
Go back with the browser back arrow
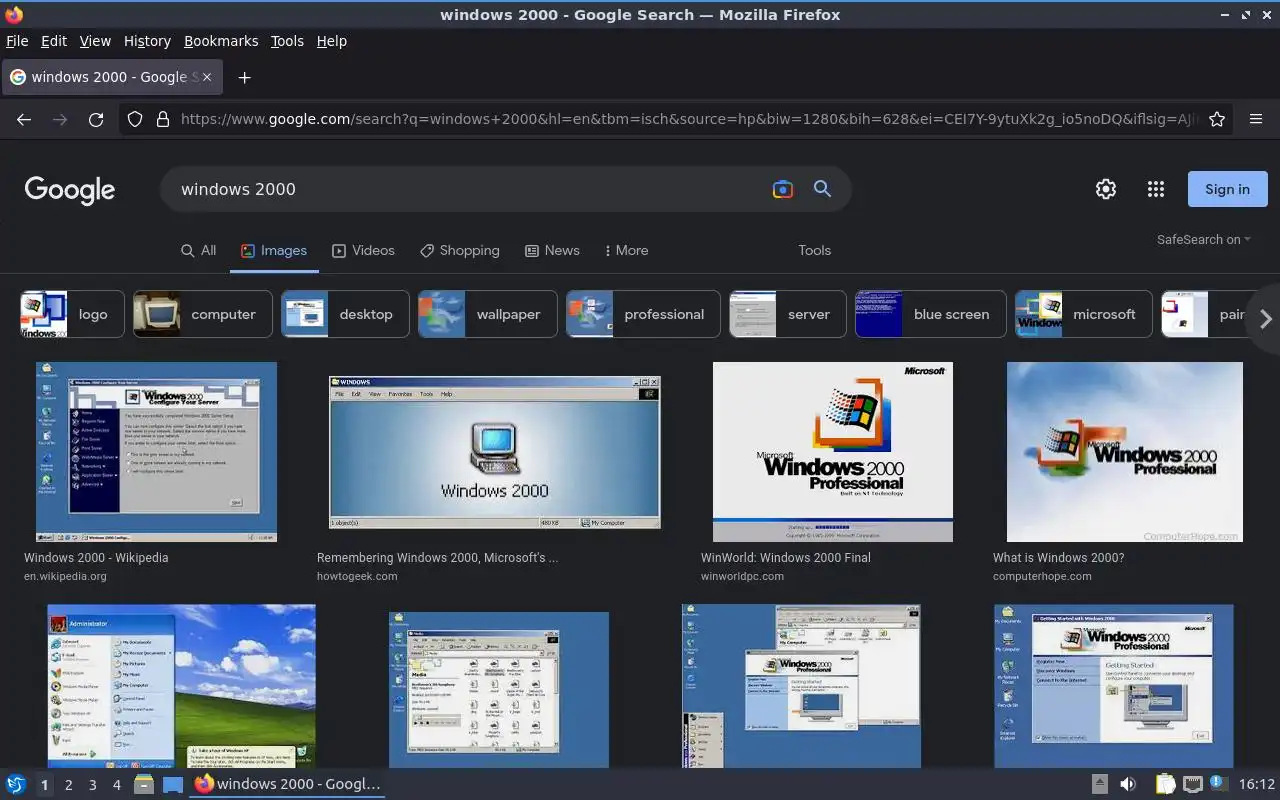tap(24, 119)
